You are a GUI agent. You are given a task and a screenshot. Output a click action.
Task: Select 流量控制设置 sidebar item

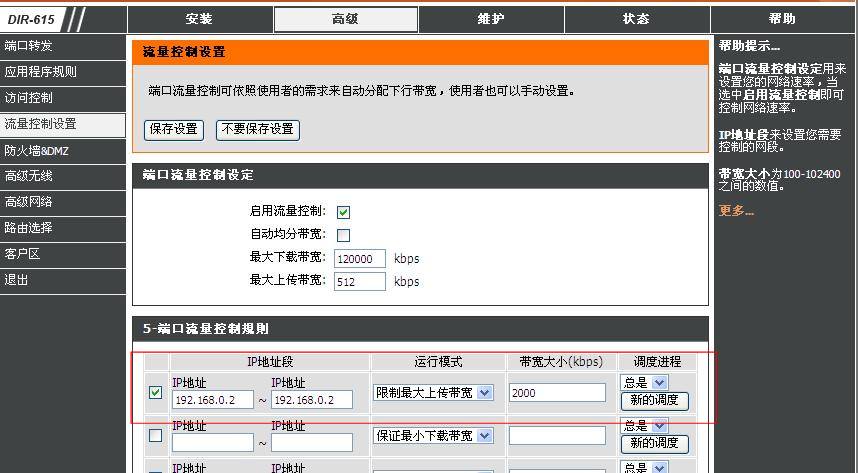pos(62,125)
